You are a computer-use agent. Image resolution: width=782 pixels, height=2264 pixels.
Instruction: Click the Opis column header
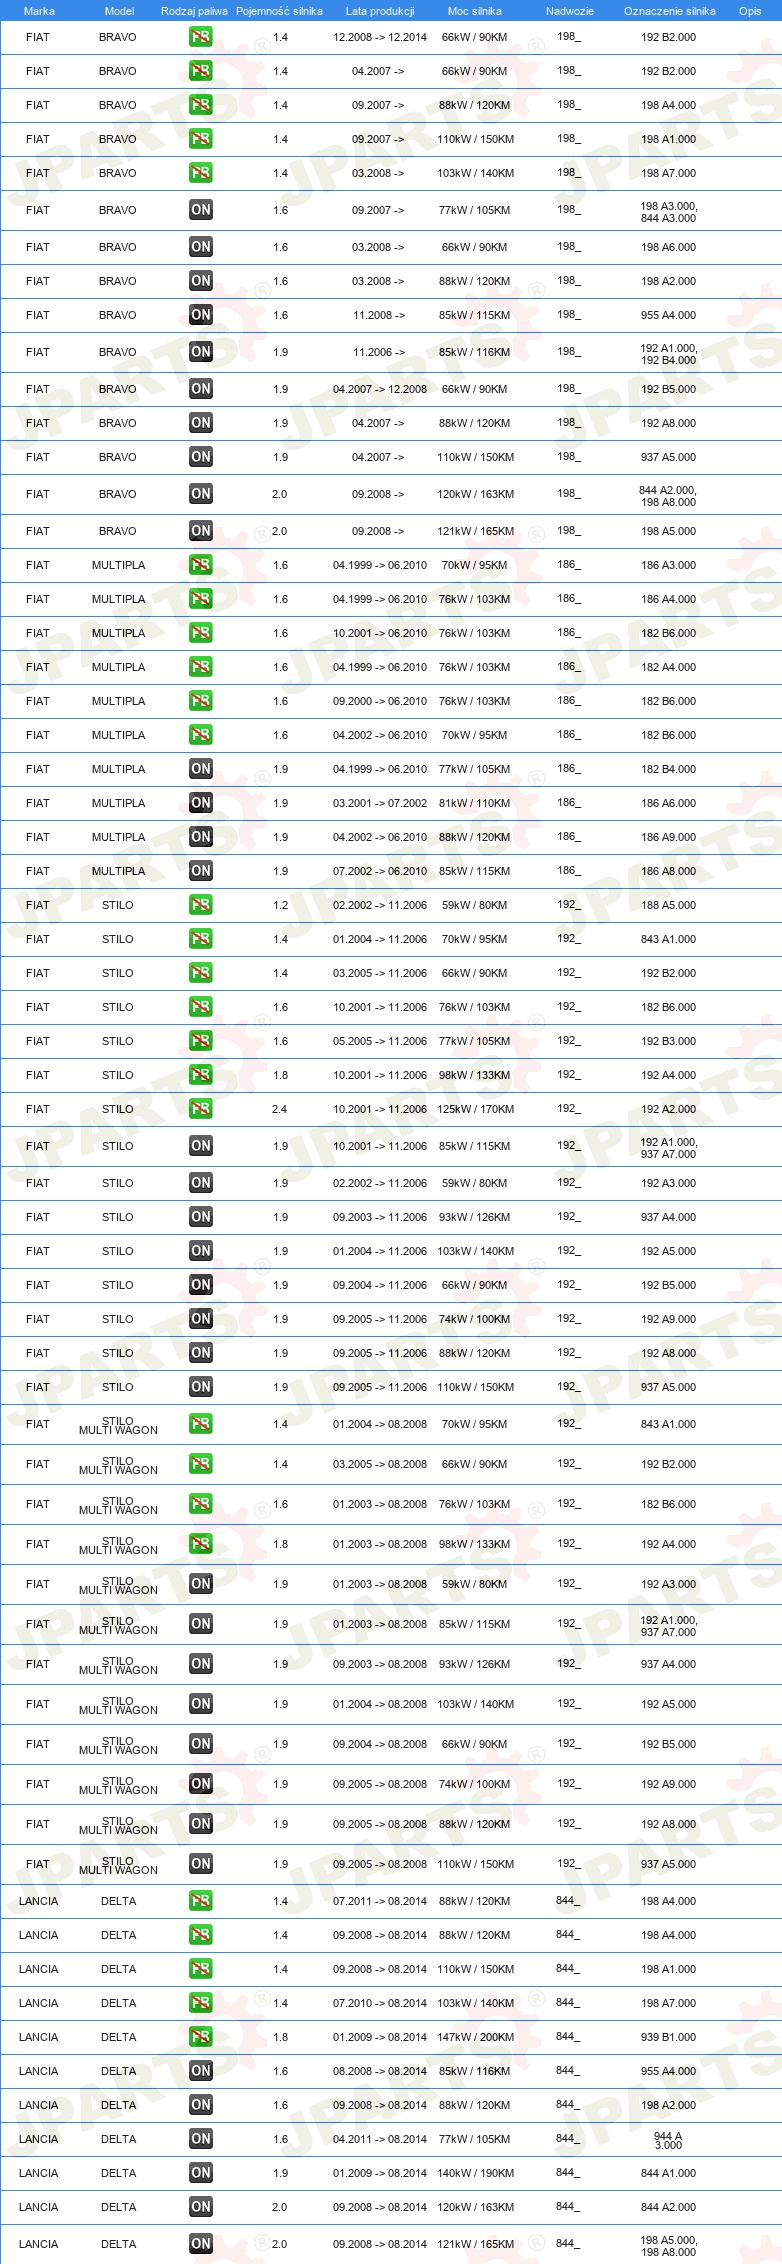750,11
